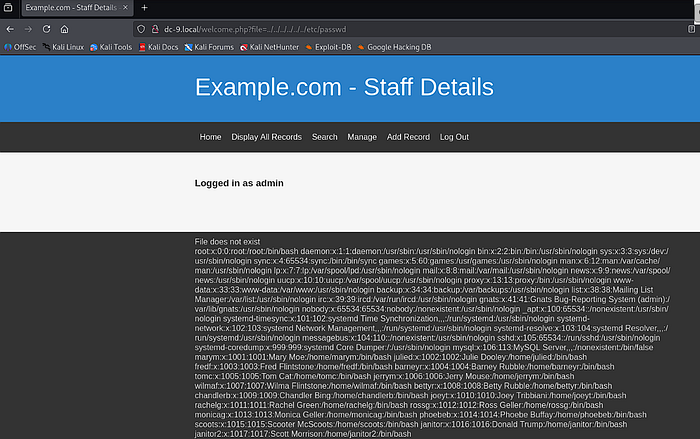Click the julied Julie Dooley passwd entry
This screenshot has height=439, width=700.
[x=490, y=357]
